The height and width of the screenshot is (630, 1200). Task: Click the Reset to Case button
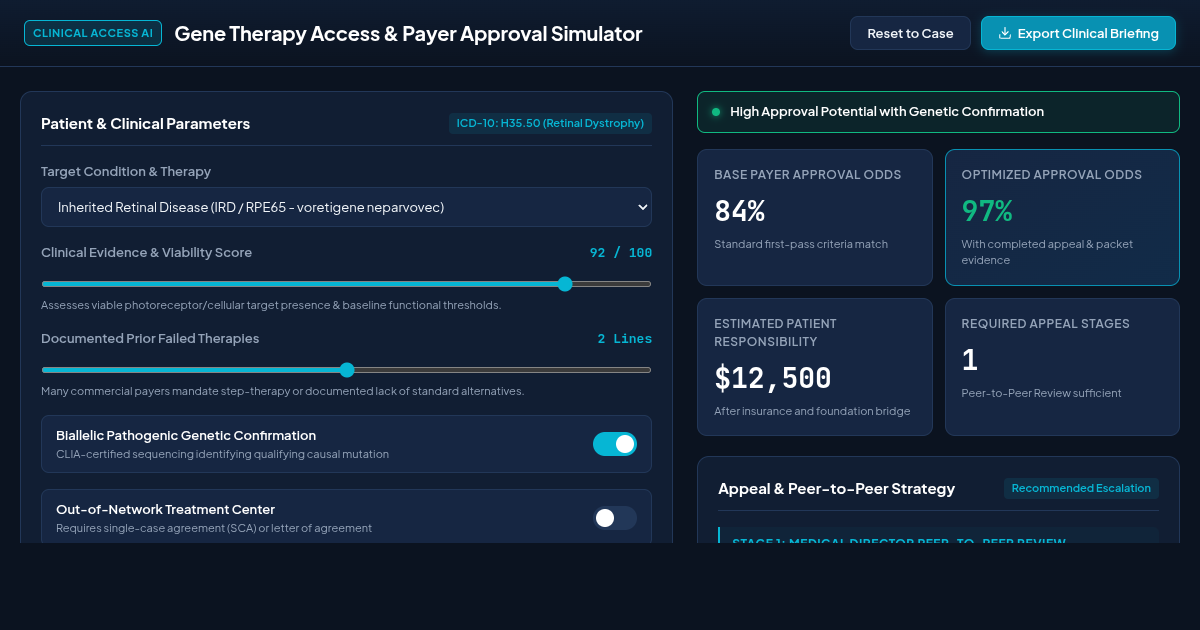click(x=910, y=33)
